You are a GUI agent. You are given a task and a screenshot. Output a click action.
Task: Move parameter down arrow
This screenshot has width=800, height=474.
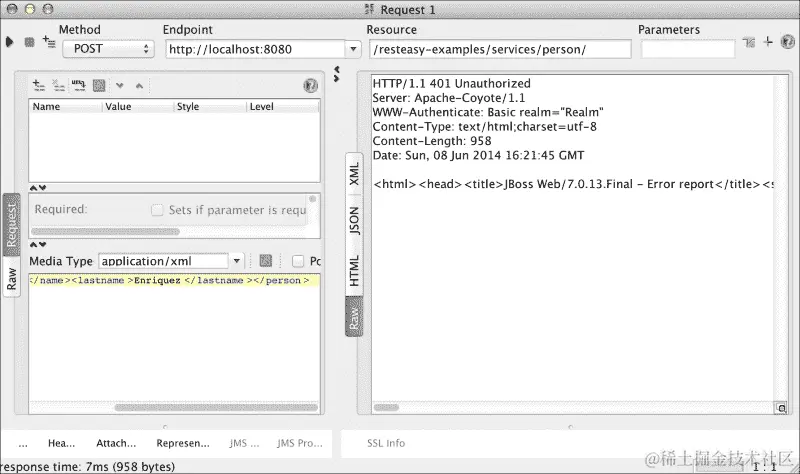[119, 85]
